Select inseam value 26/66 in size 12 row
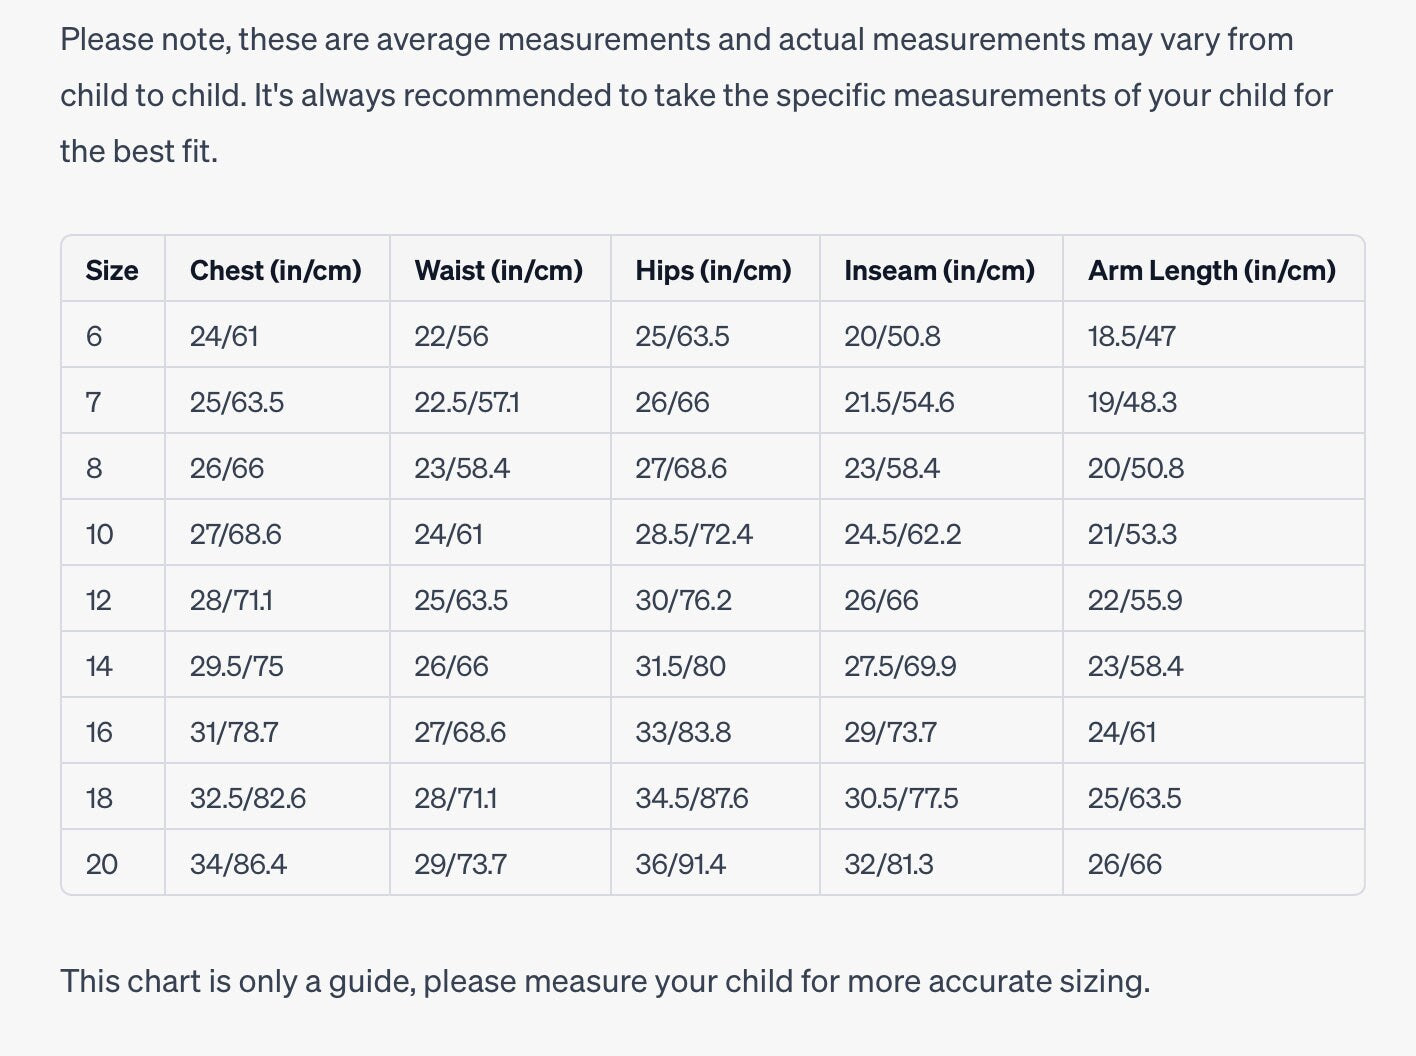This screenshot has width=1416, height=1056. tap(881, 600)
